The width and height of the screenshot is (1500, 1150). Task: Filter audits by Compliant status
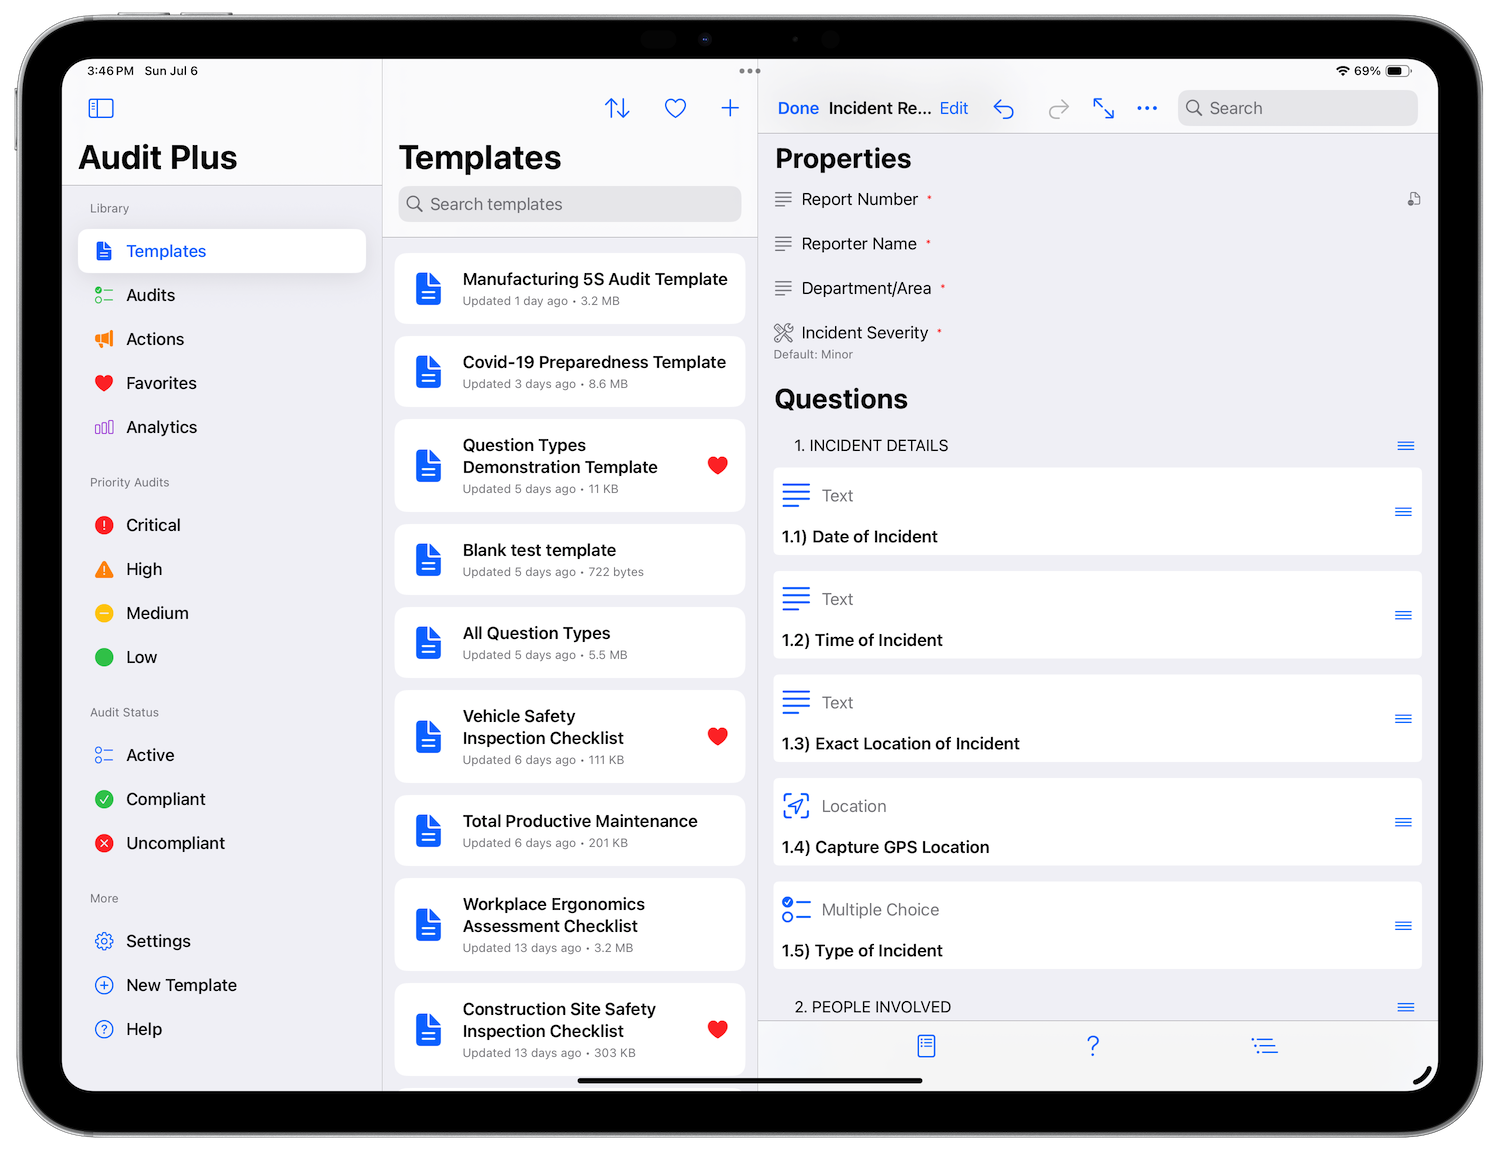pos(222,799)
